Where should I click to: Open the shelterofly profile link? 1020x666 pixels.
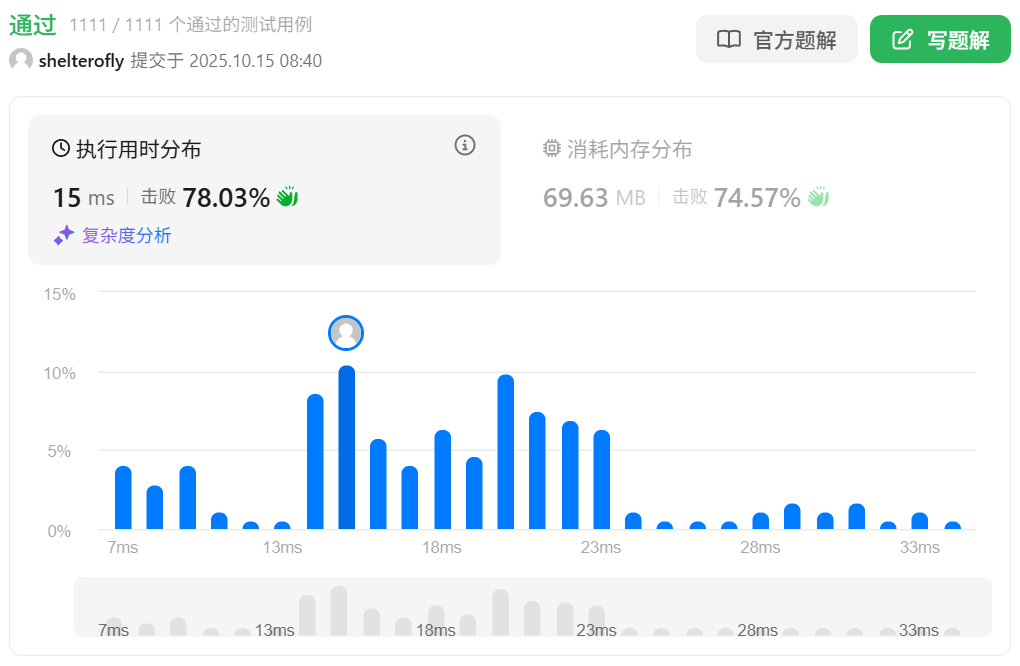click(x=81, y=61)
